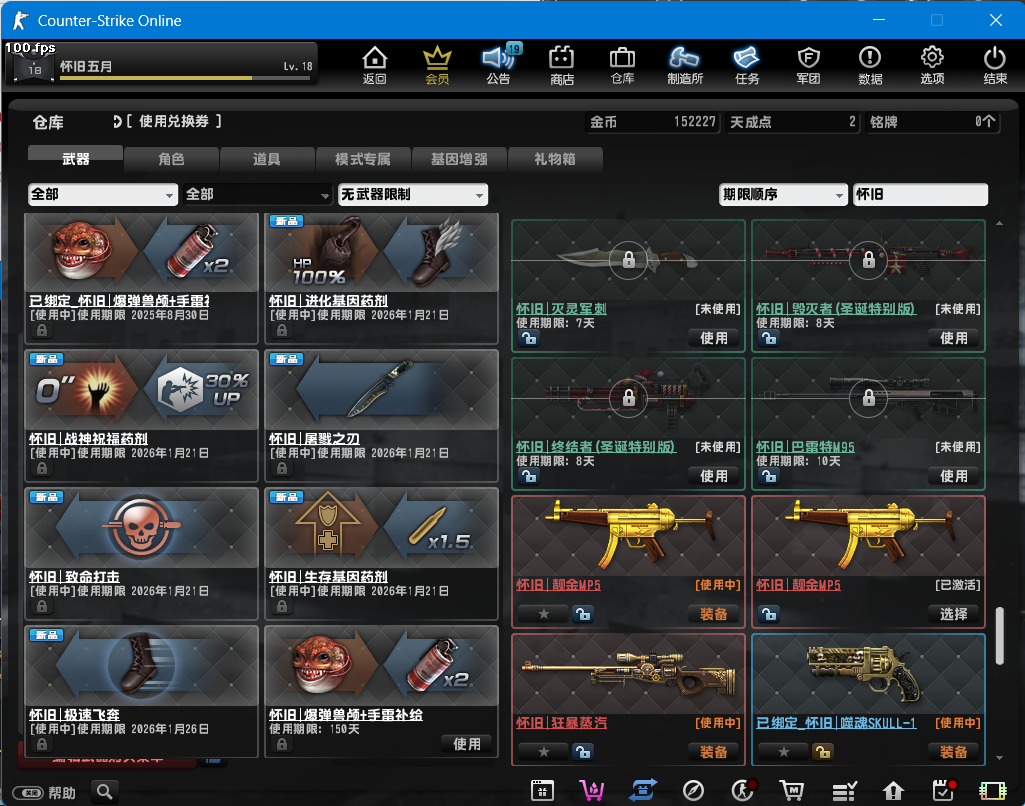Open the 会员 crown icon
This screenshot has width=1025, height=806.
tap(437, 65)
